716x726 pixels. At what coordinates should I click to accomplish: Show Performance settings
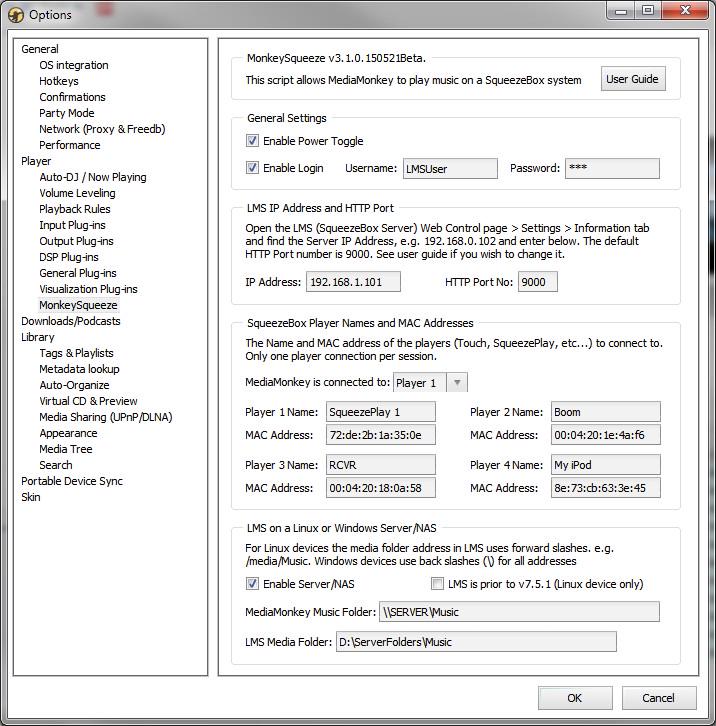[69, 145]
